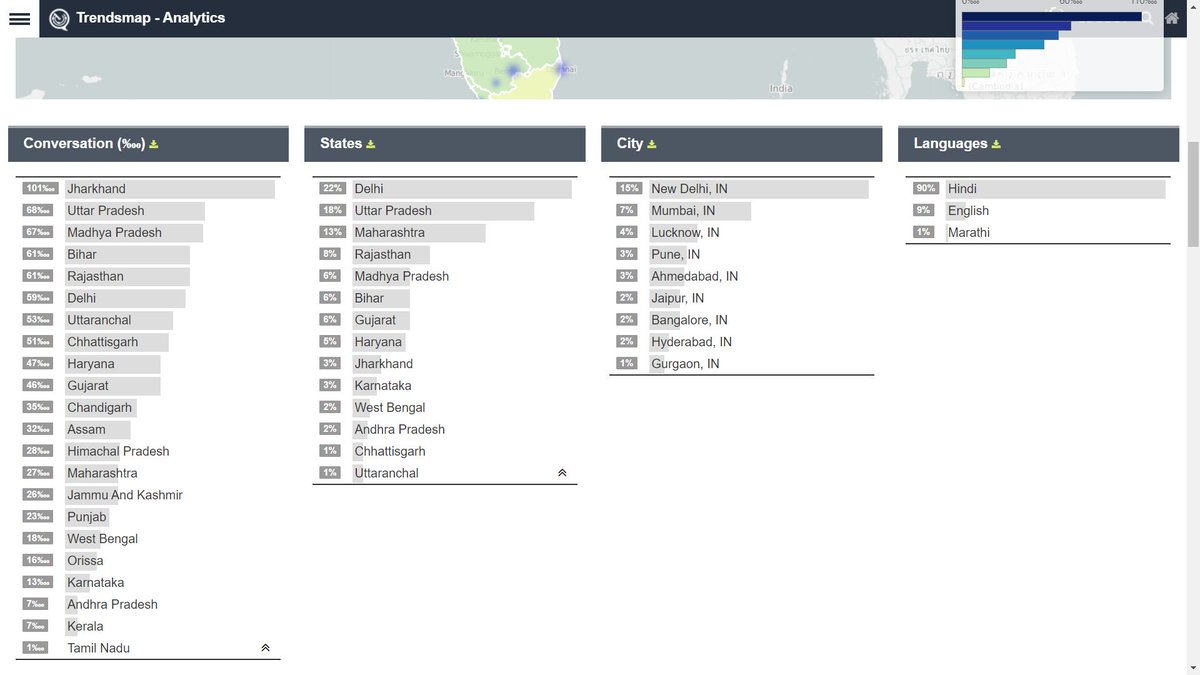Viewport: 1200px width, 675px height.
Task: Click Jharkhand in the Conversation panel
Action: pos(96,188)
